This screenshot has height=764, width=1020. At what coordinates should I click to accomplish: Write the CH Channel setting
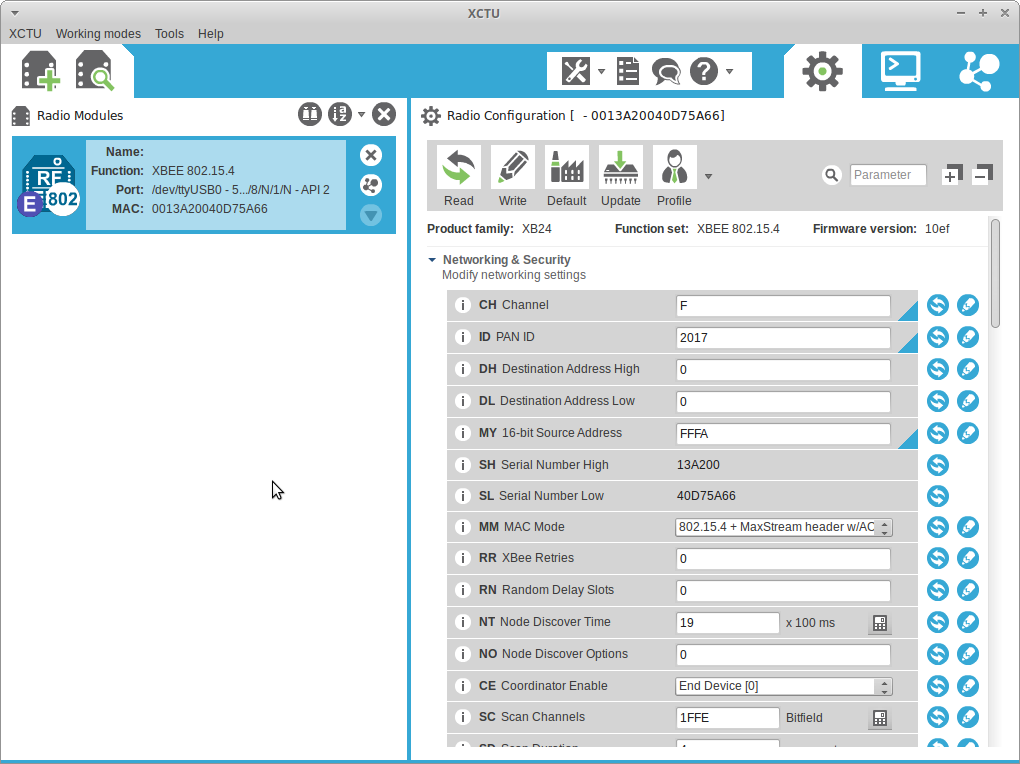coord(968,305)
